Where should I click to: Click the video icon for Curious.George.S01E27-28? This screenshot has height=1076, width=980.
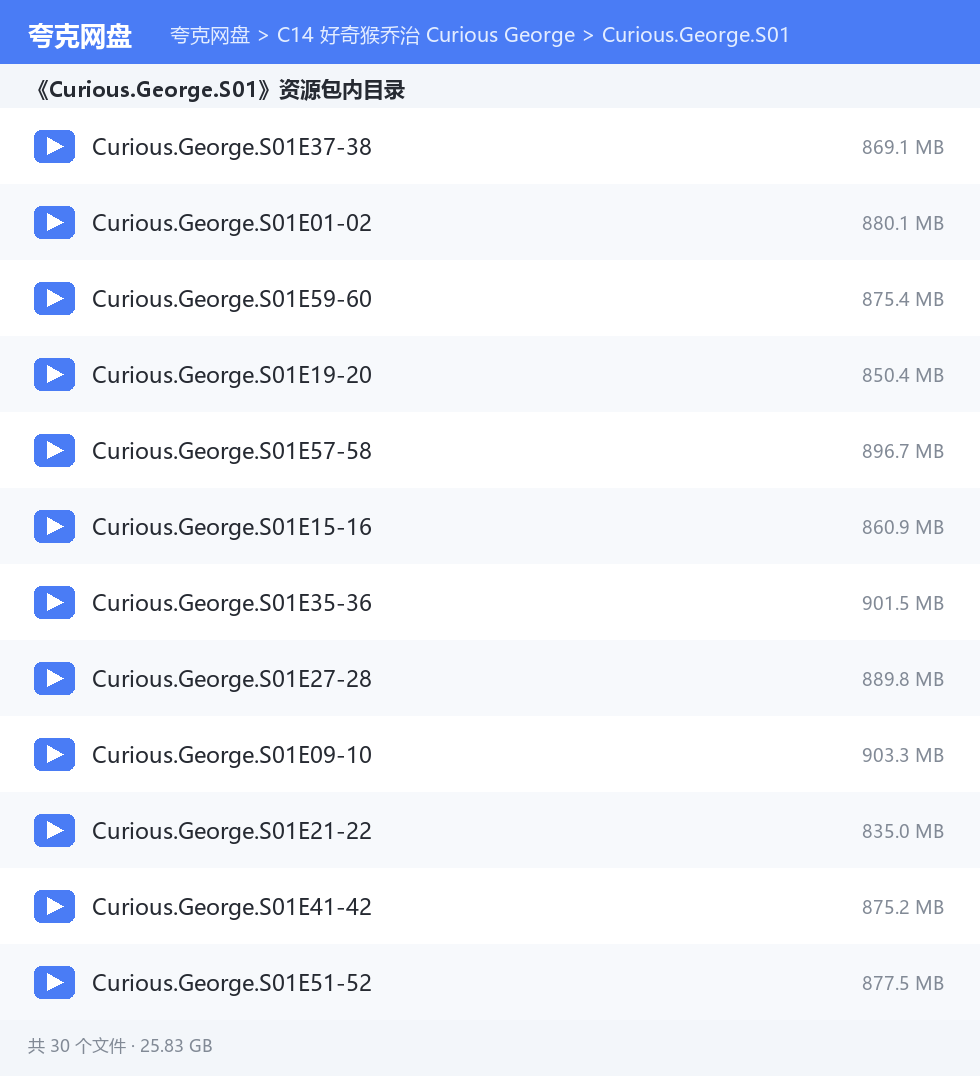click(x=54, y=679)
